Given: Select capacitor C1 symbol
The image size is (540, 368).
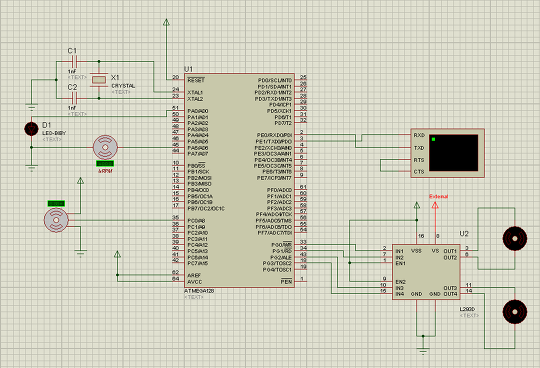Looking at the screenshot, I should point(74,62).
